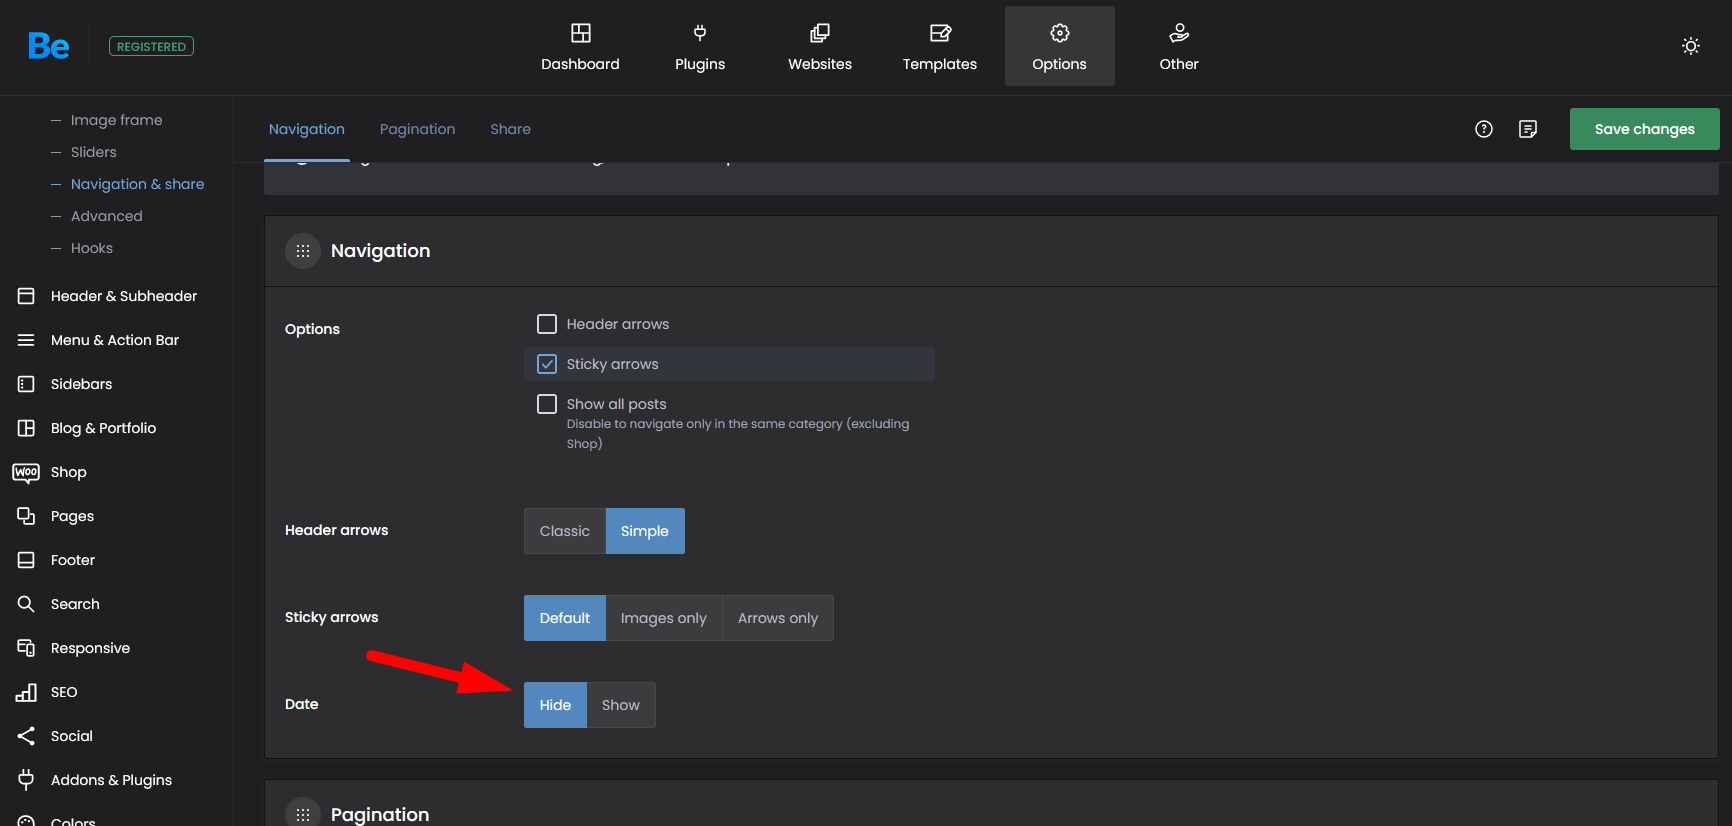Open the help question mark icon
1732x826 pixels.
point(1484,129)
